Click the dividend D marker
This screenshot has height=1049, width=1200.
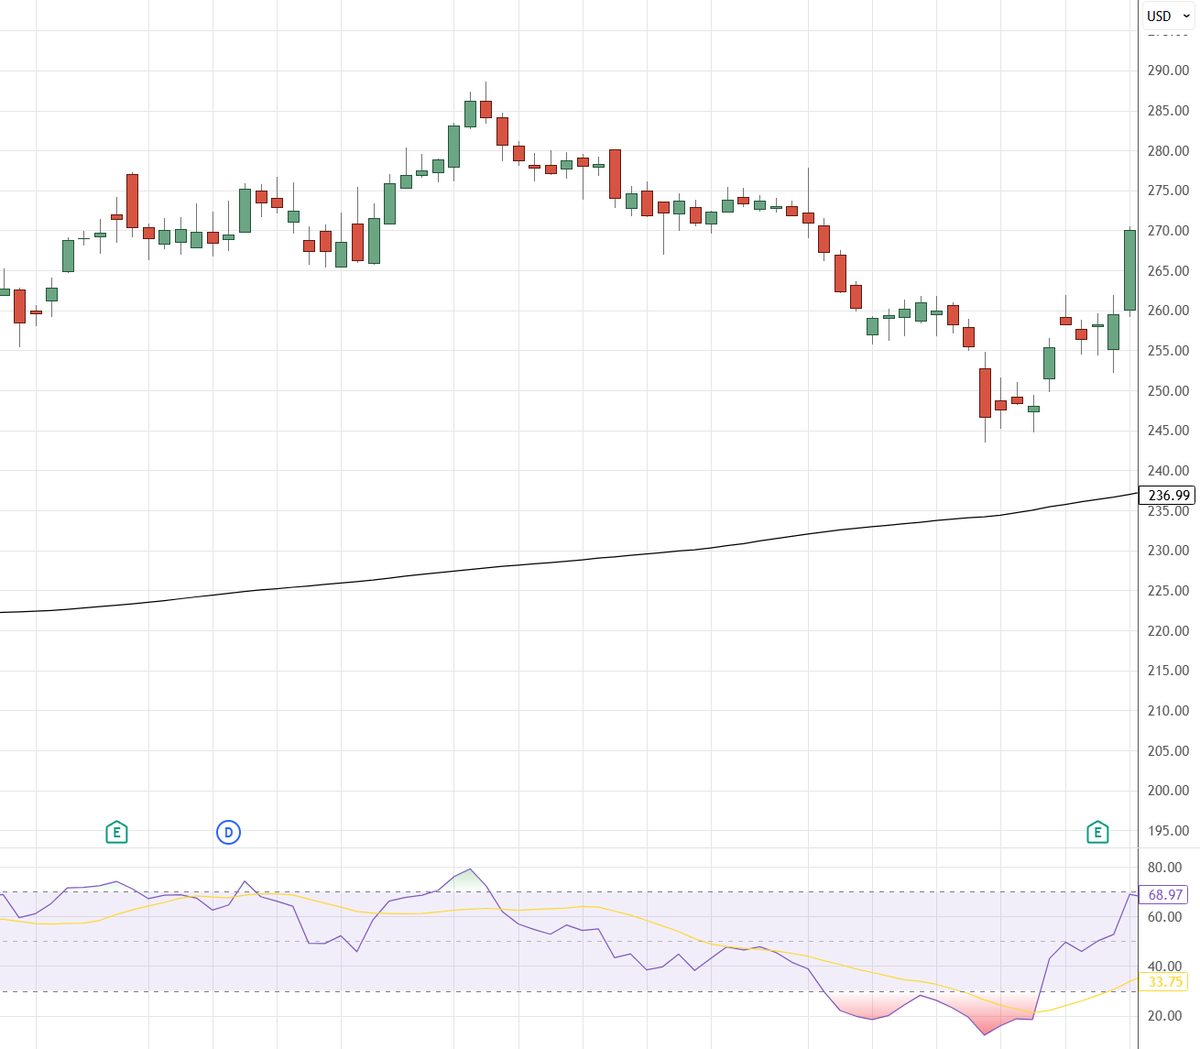point(228,832)
